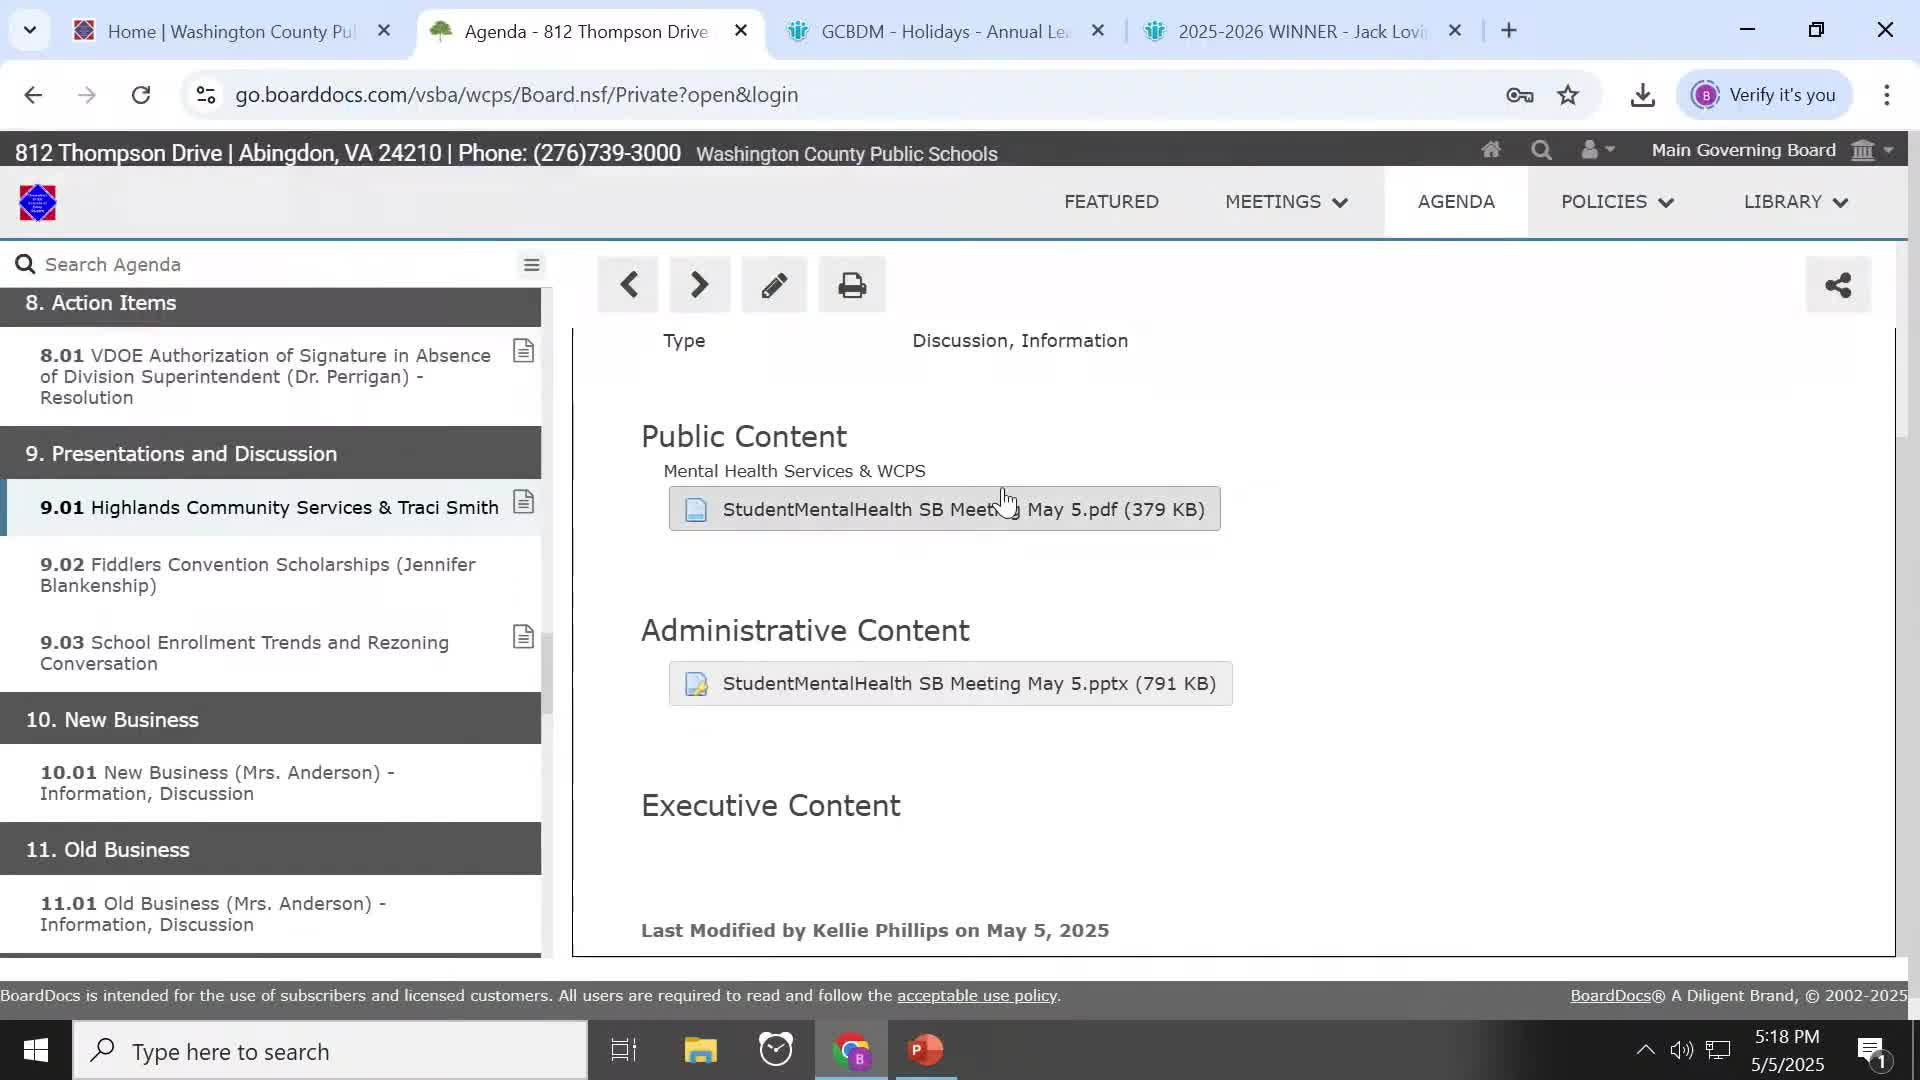Open the user account dropdown

click(x=1597, y=150)
